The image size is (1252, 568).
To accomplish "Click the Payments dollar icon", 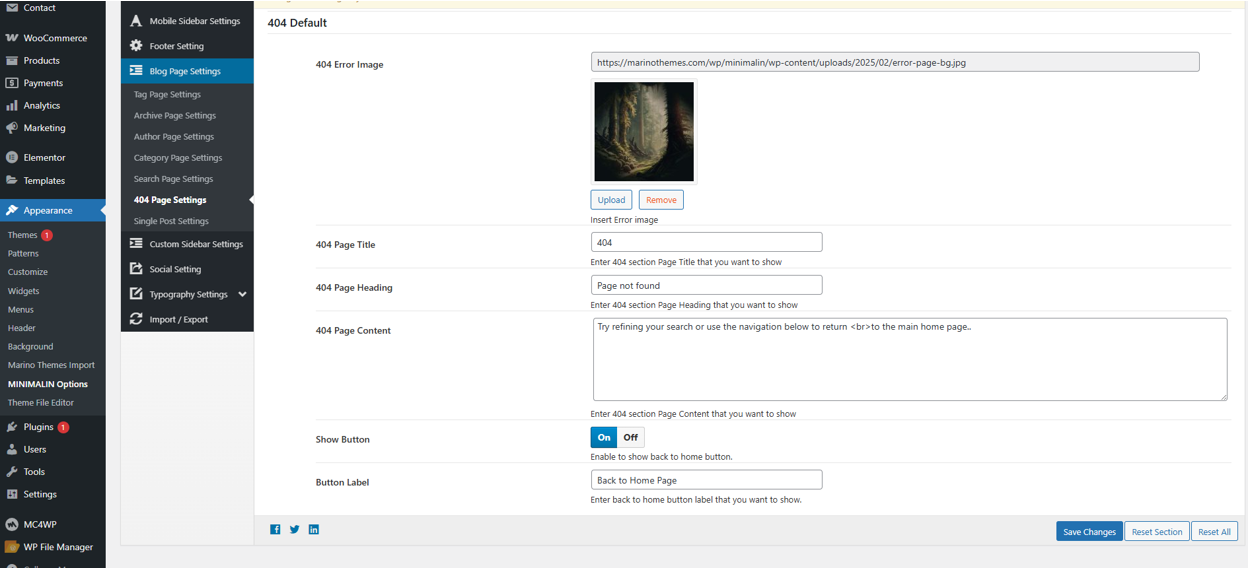I will 12,83.
